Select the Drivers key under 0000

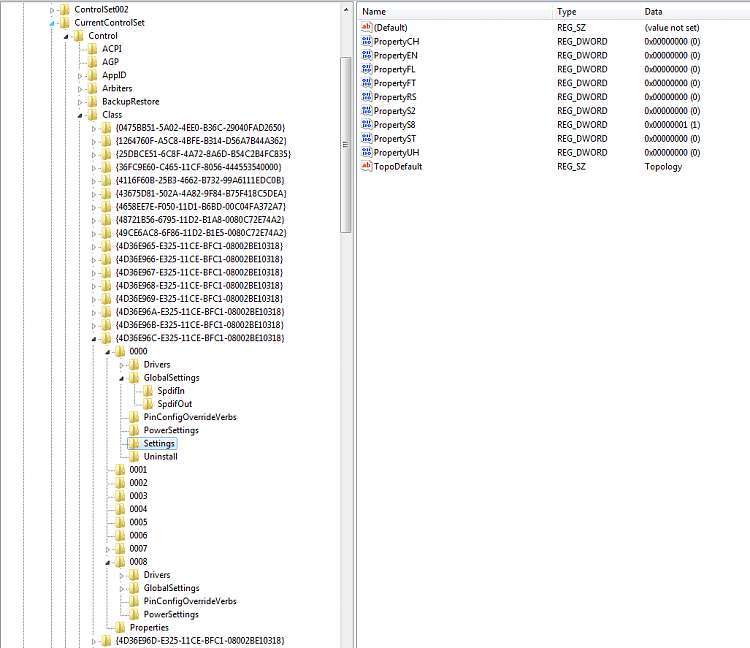pos(157,364)
